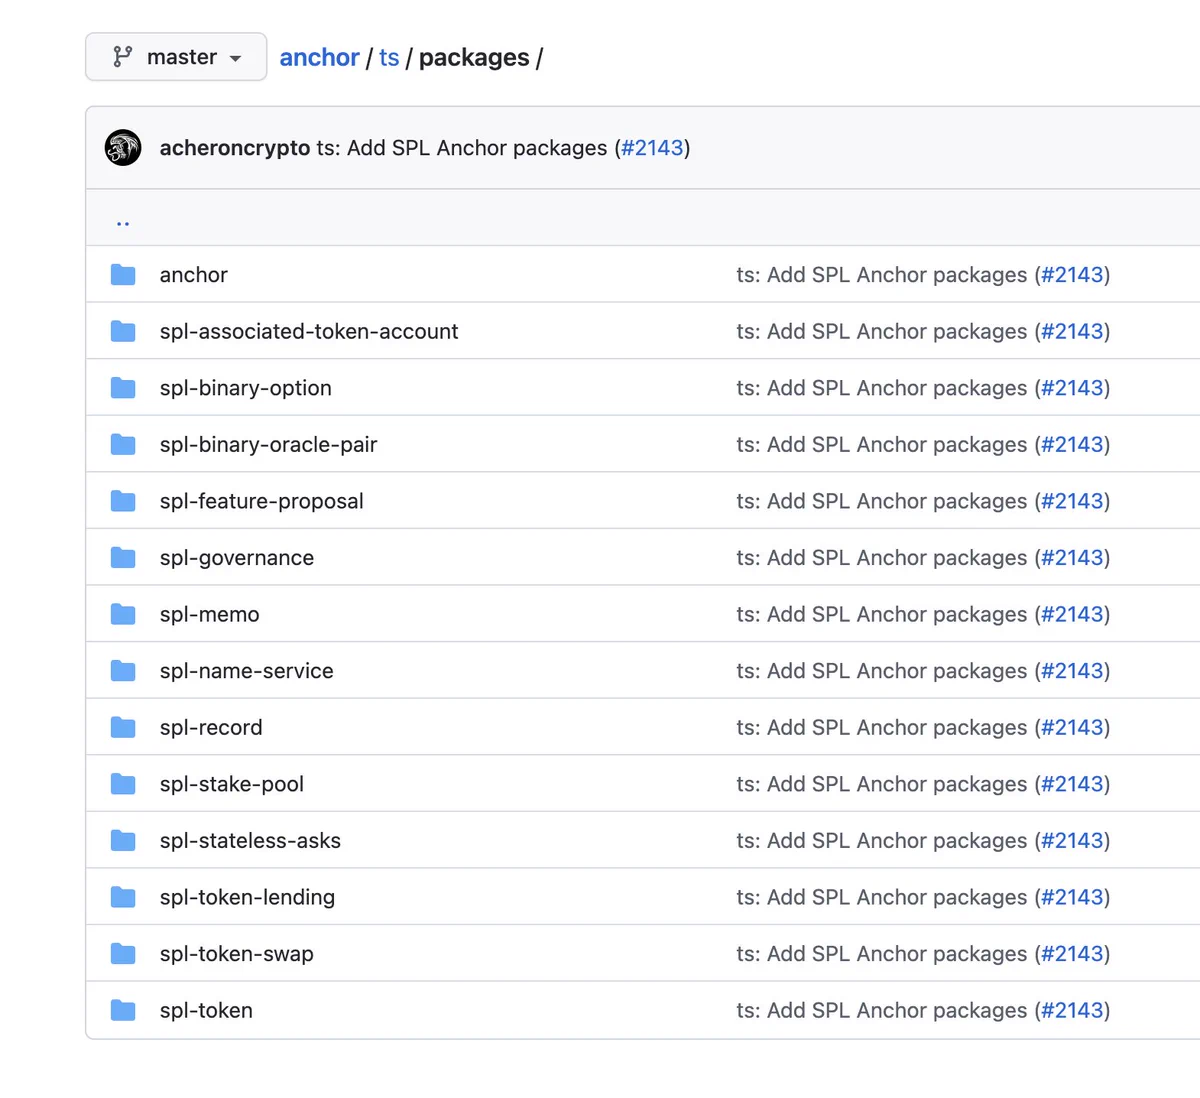Click the folder icon for spl-stateless-asks
The height and width of the screenshot is (1098, 1200).
pos(123,841)
